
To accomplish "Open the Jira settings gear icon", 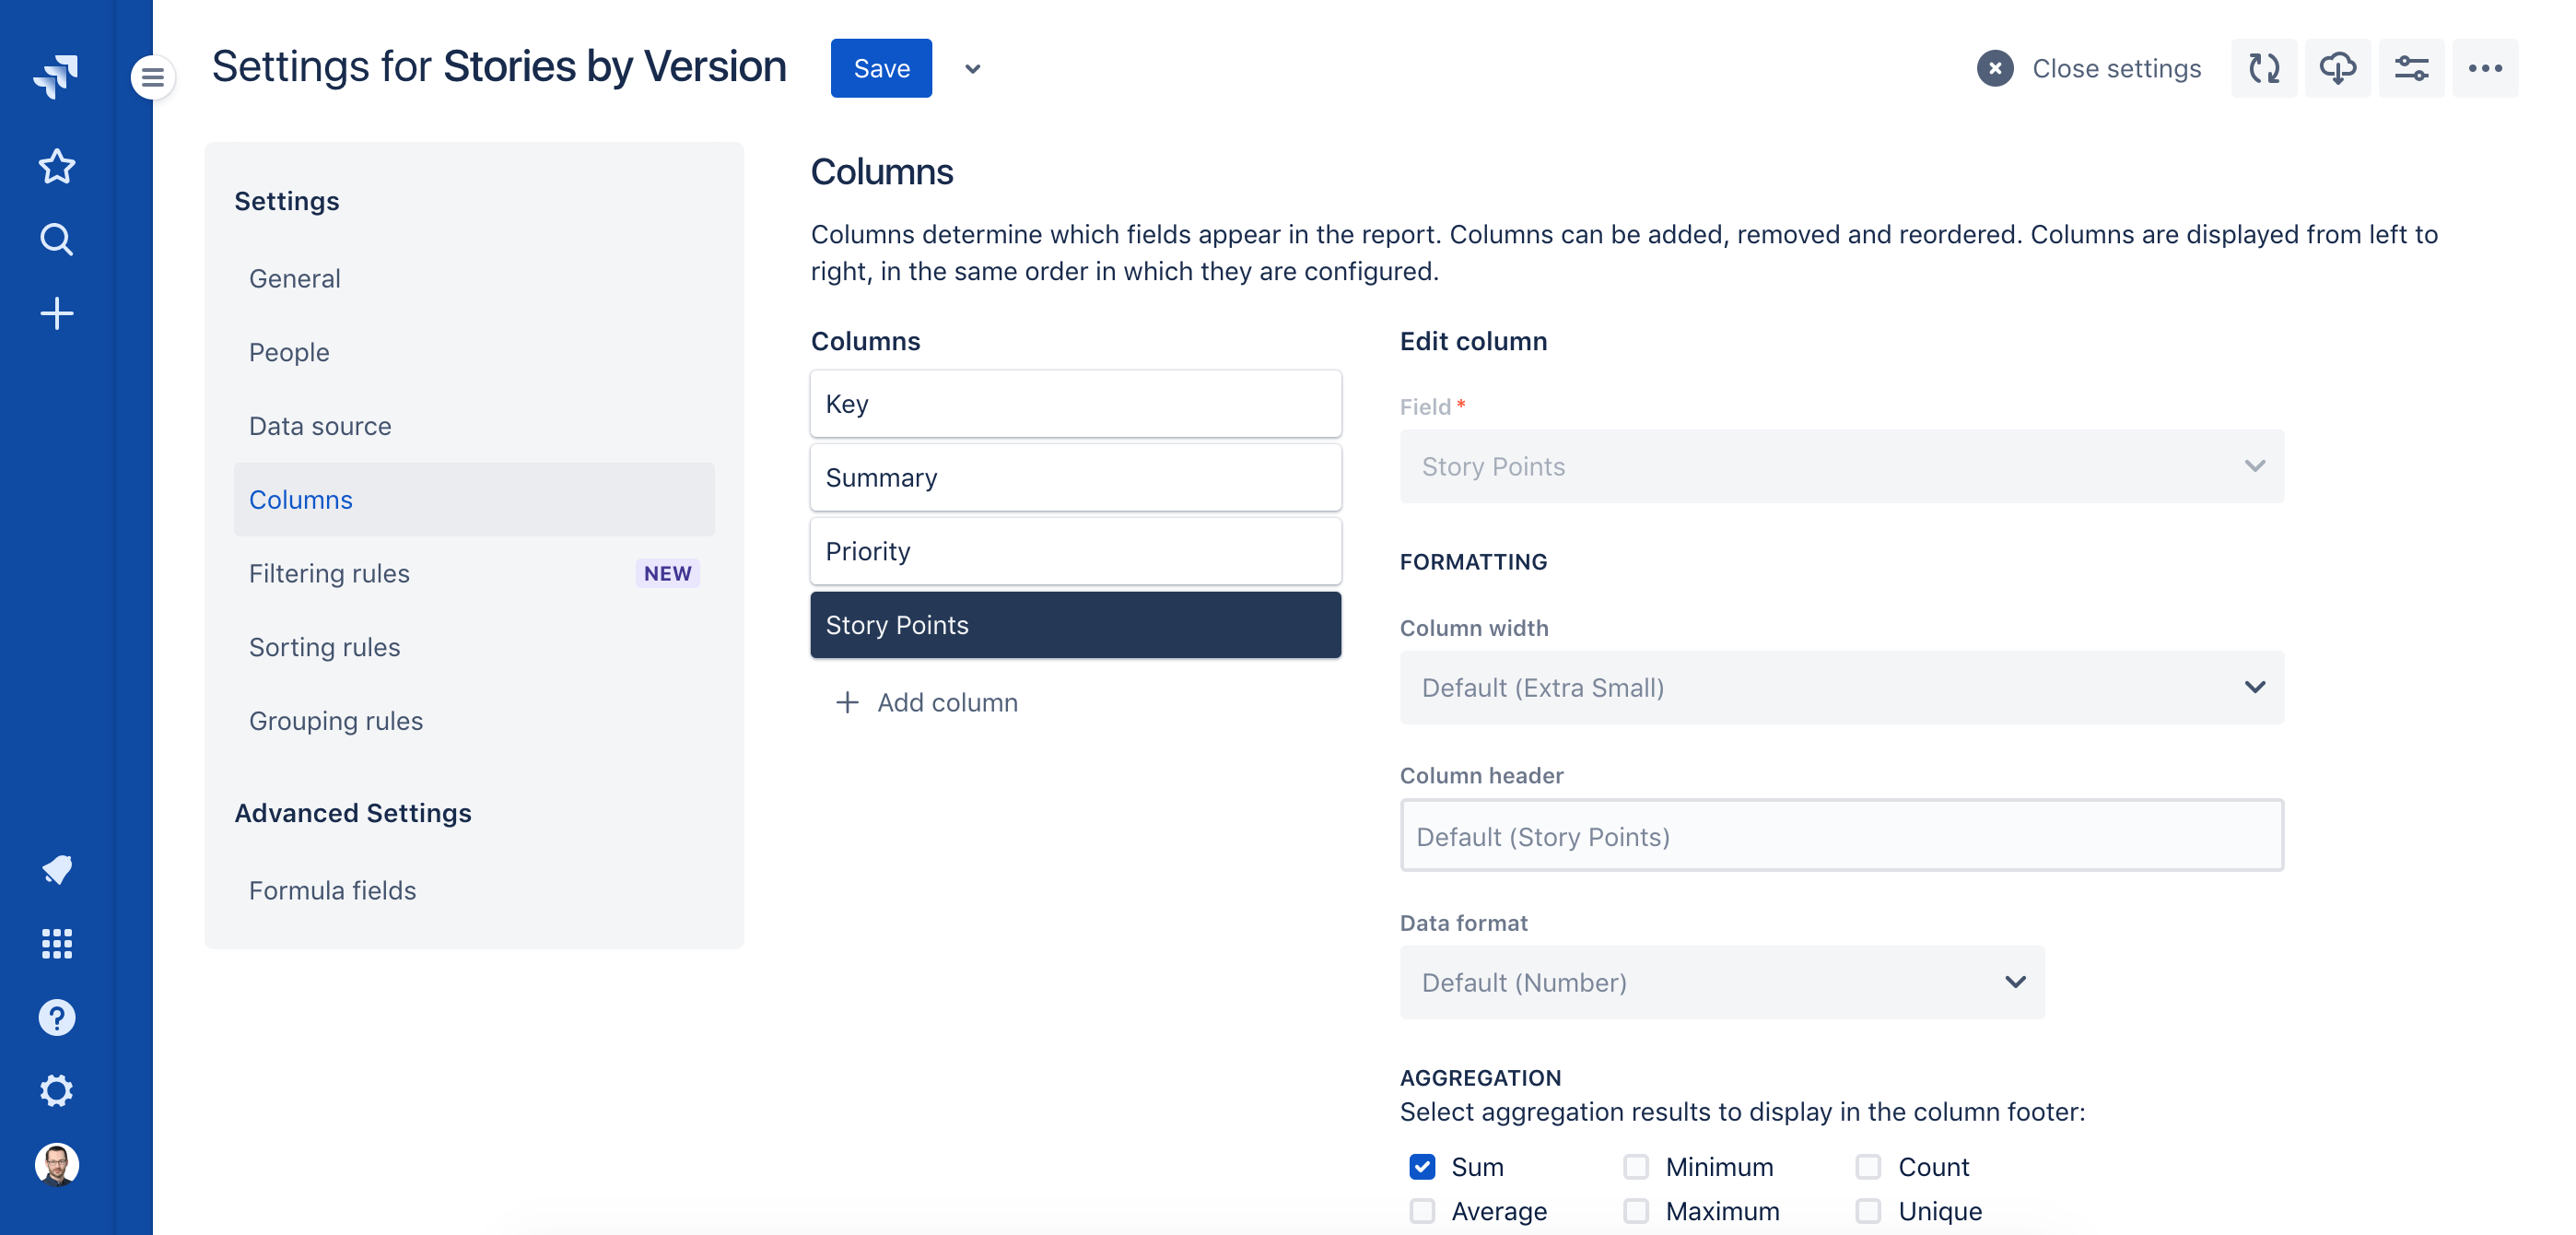I will point(56,1091).
